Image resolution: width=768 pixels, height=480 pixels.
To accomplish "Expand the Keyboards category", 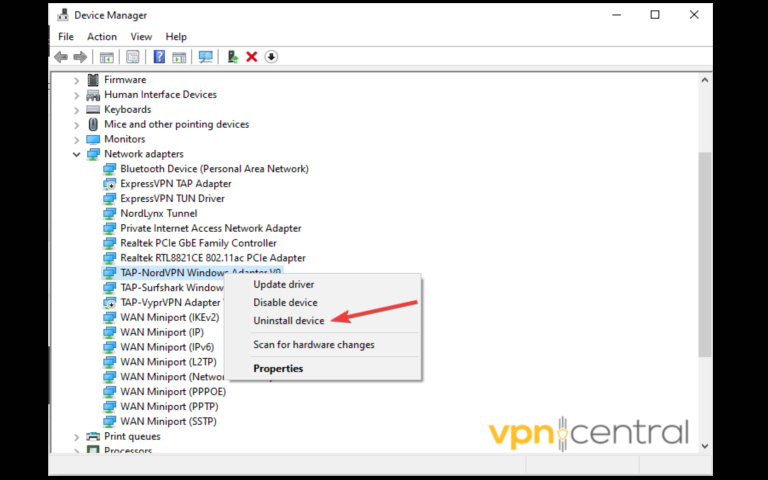I will (77, 110).
